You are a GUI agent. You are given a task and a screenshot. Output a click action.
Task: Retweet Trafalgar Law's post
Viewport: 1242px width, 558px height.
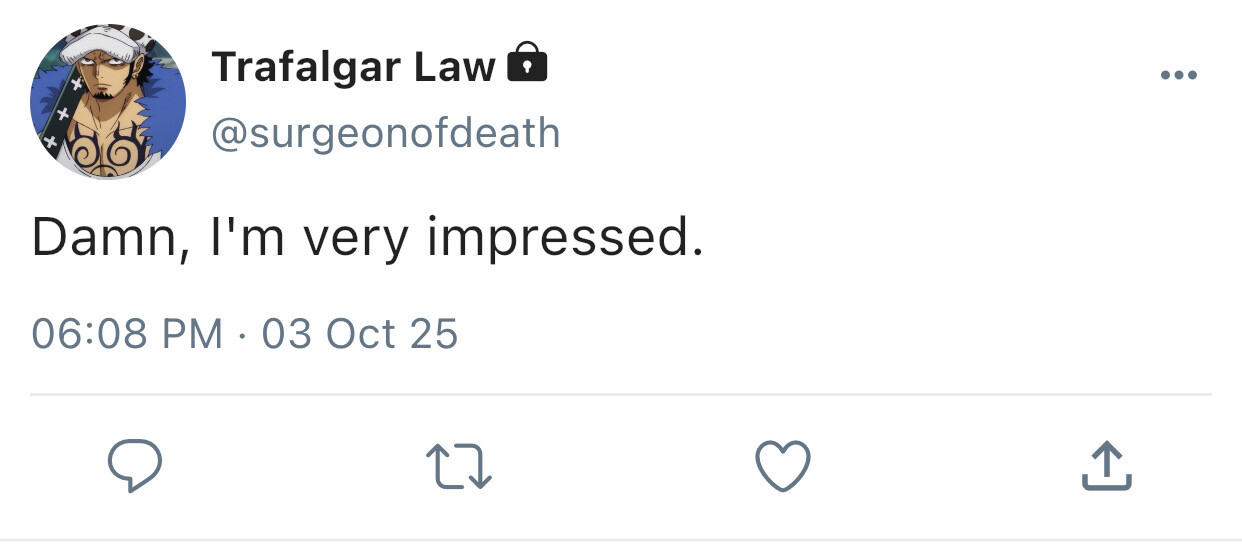coord(459,467)
